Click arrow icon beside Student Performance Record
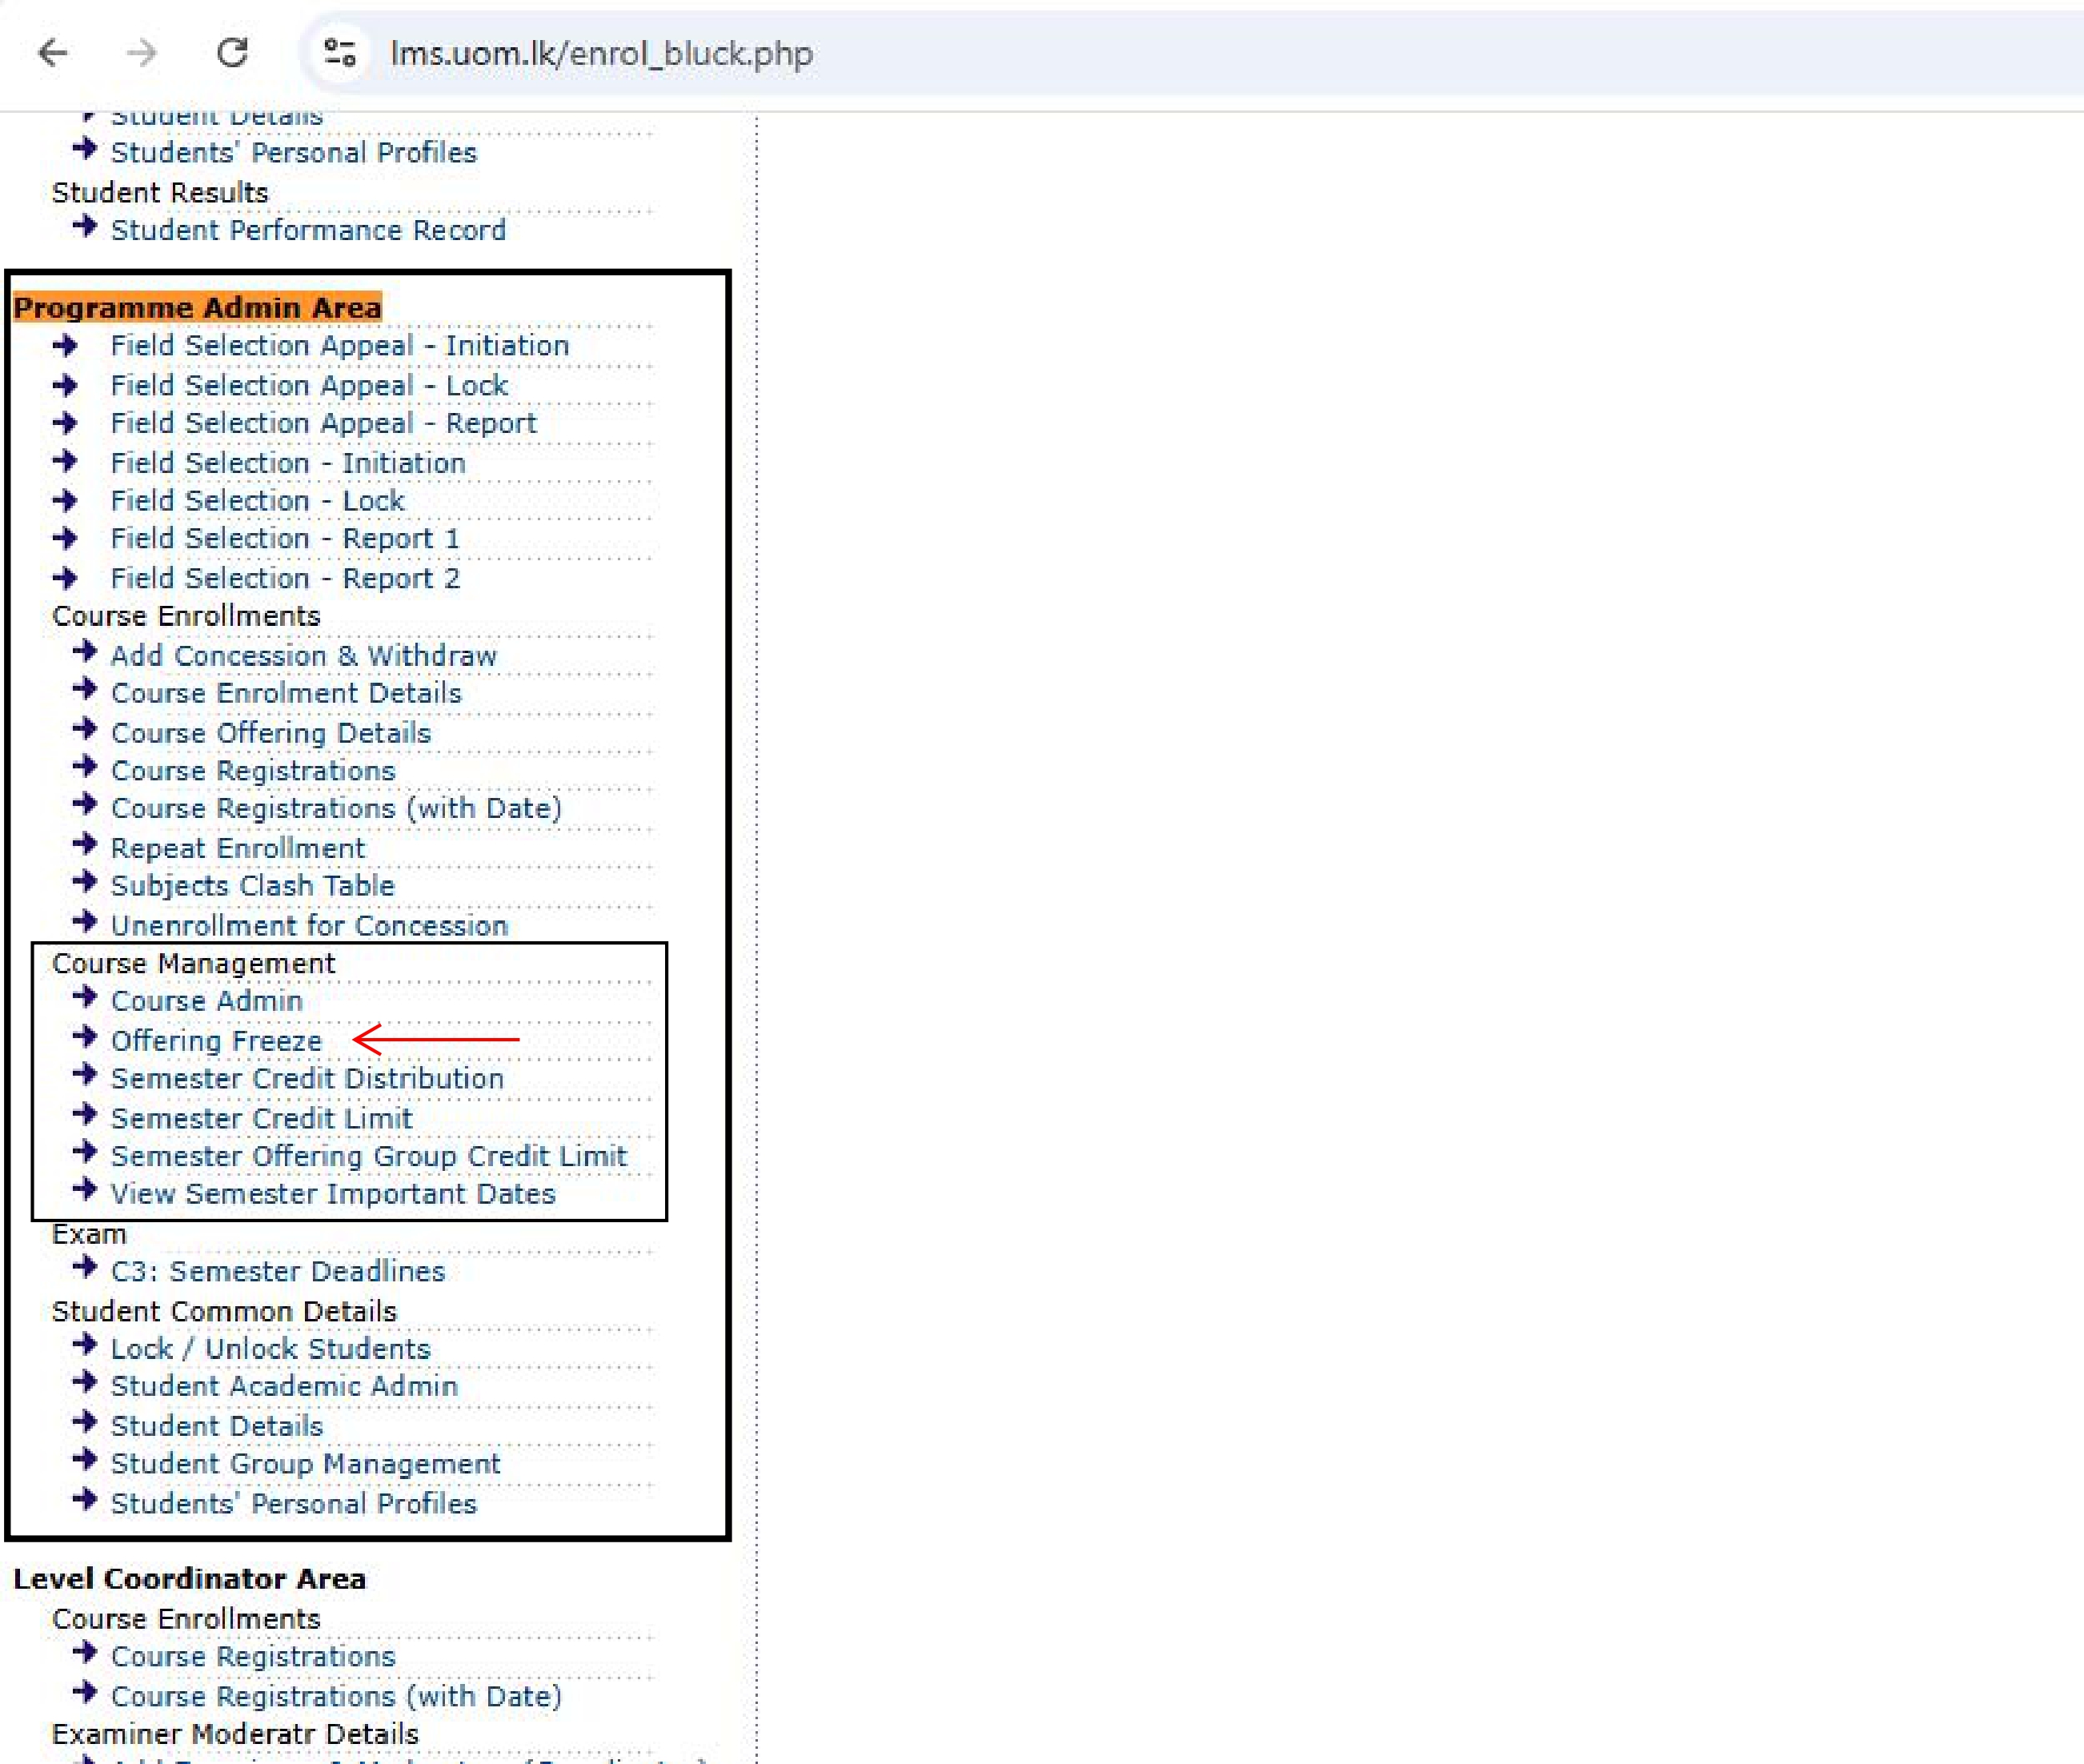The image size is (2084, 1764). click(x=85, y=226)
